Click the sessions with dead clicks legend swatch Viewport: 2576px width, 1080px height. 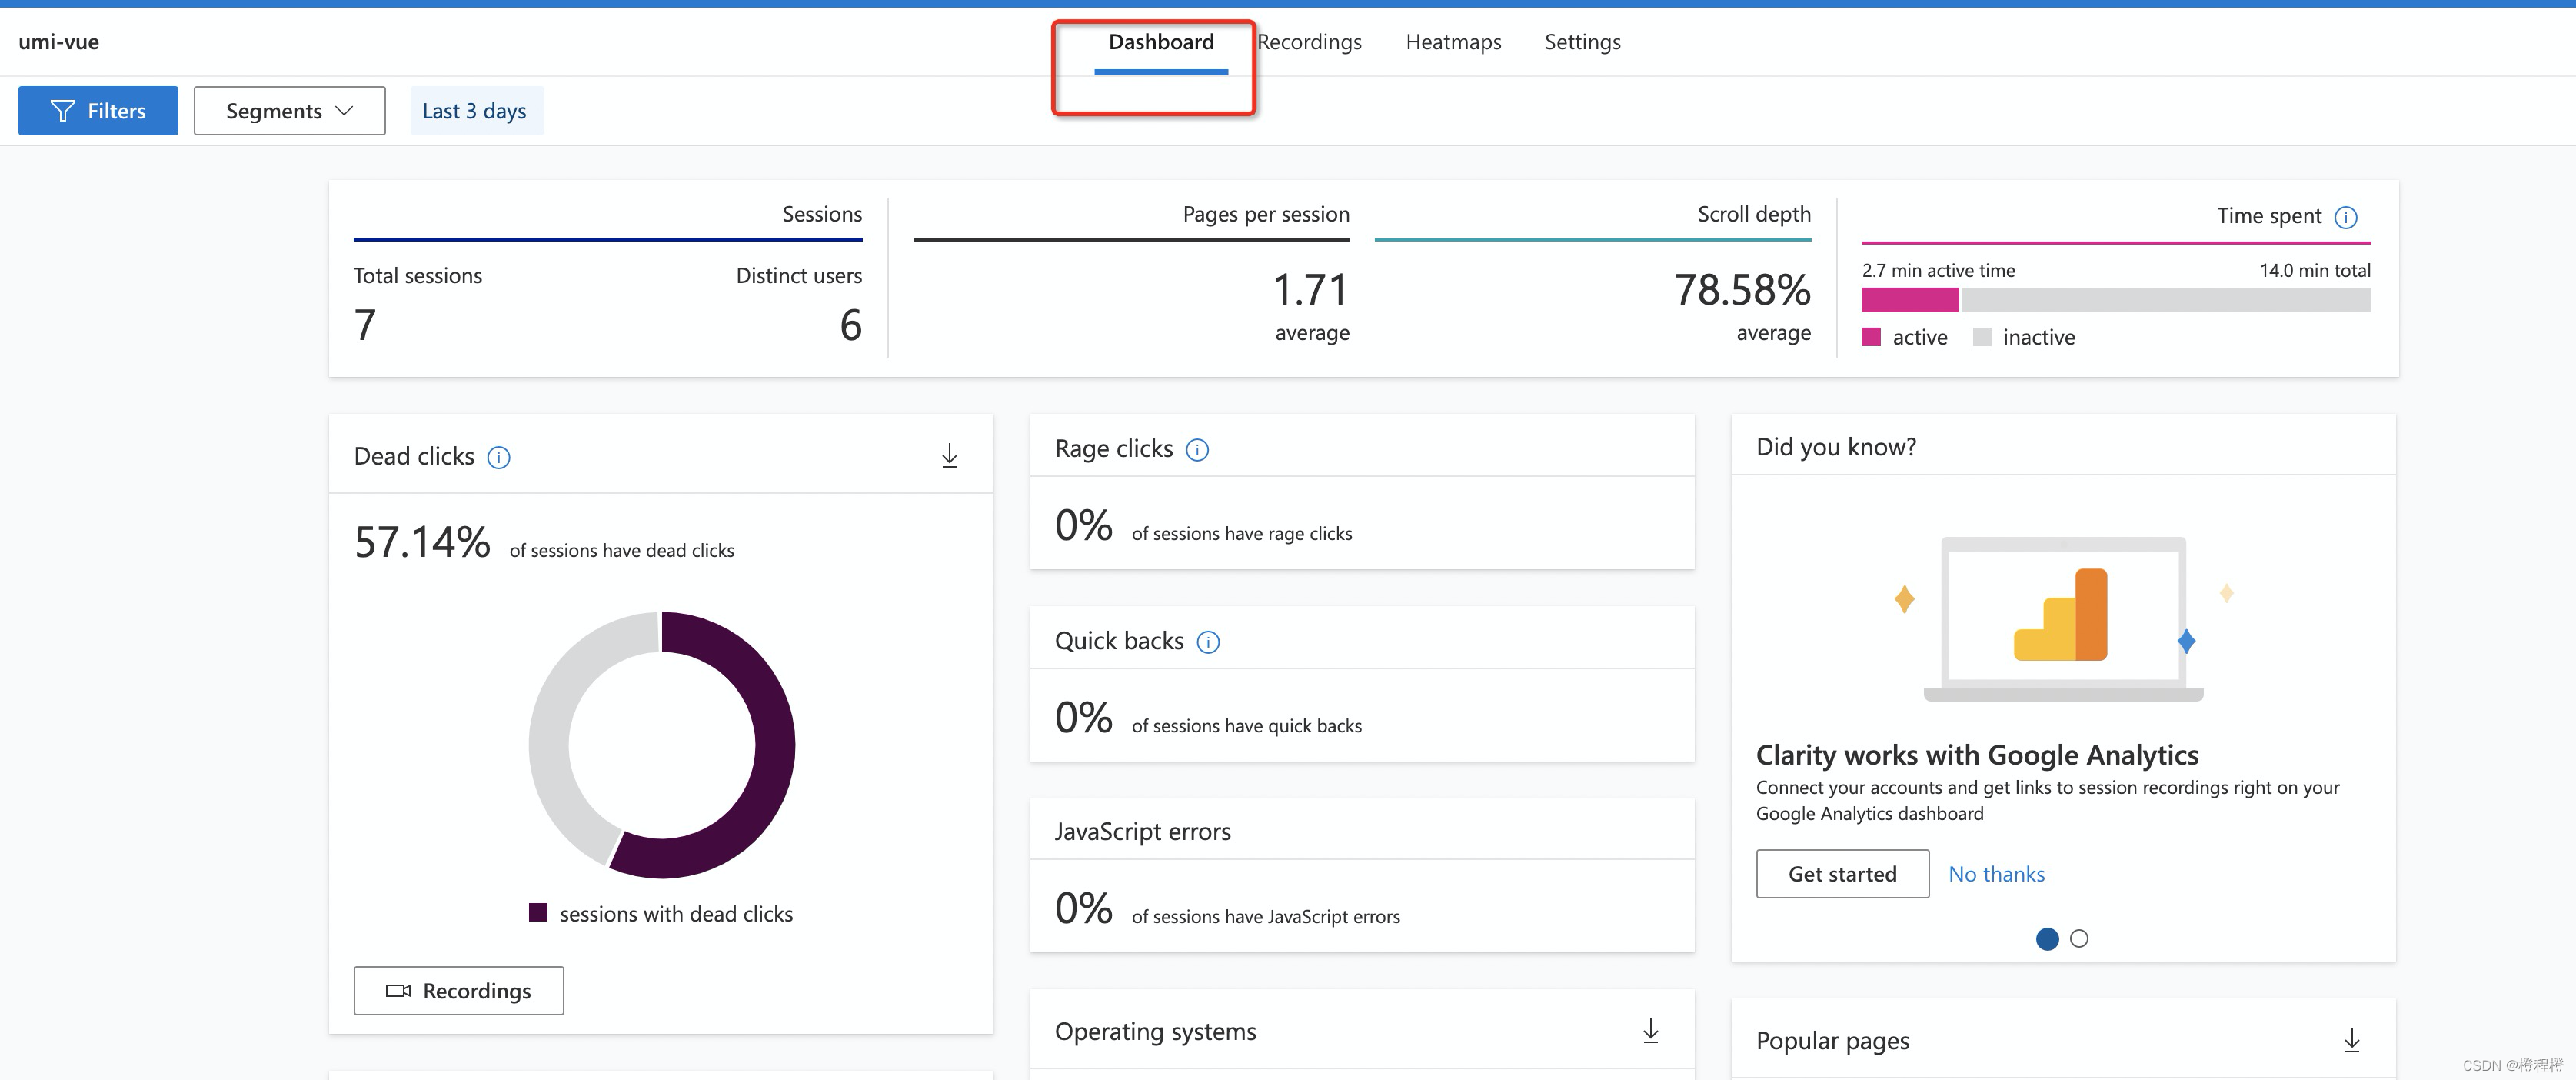pos(538,912)
